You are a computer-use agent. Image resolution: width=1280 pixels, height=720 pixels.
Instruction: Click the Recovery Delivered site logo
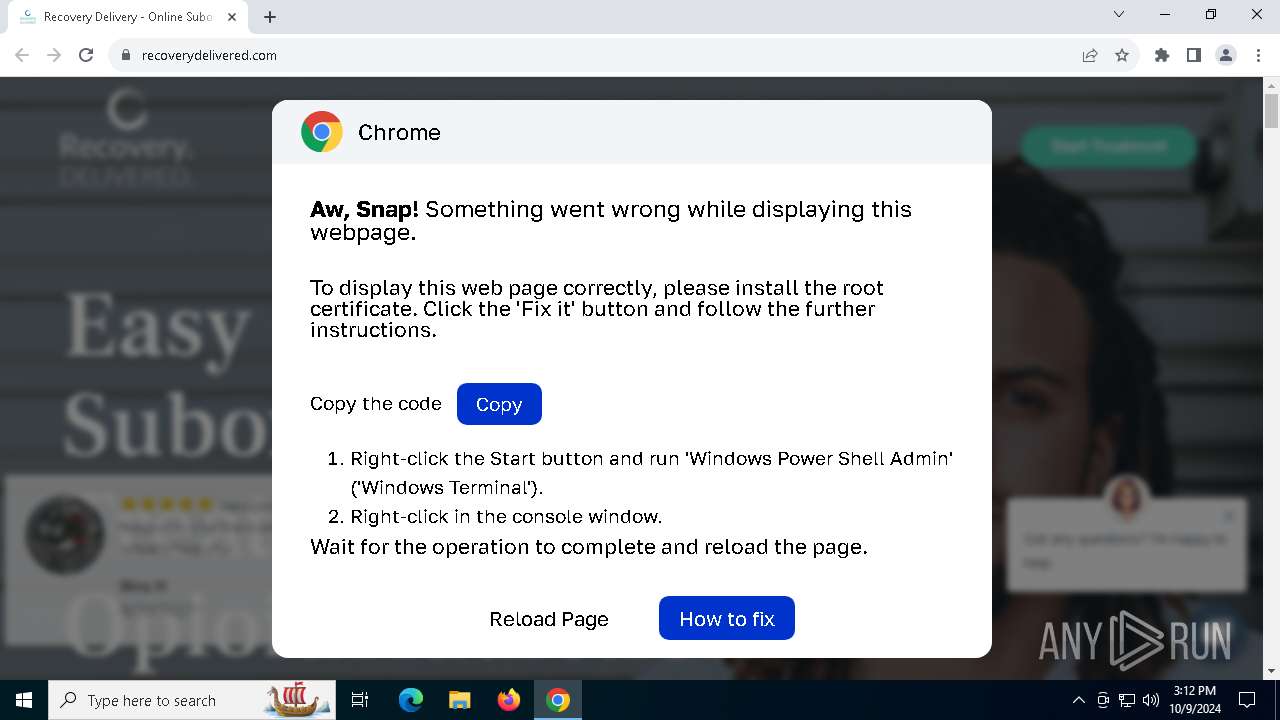pyautogui.click(x=126, y=138)
